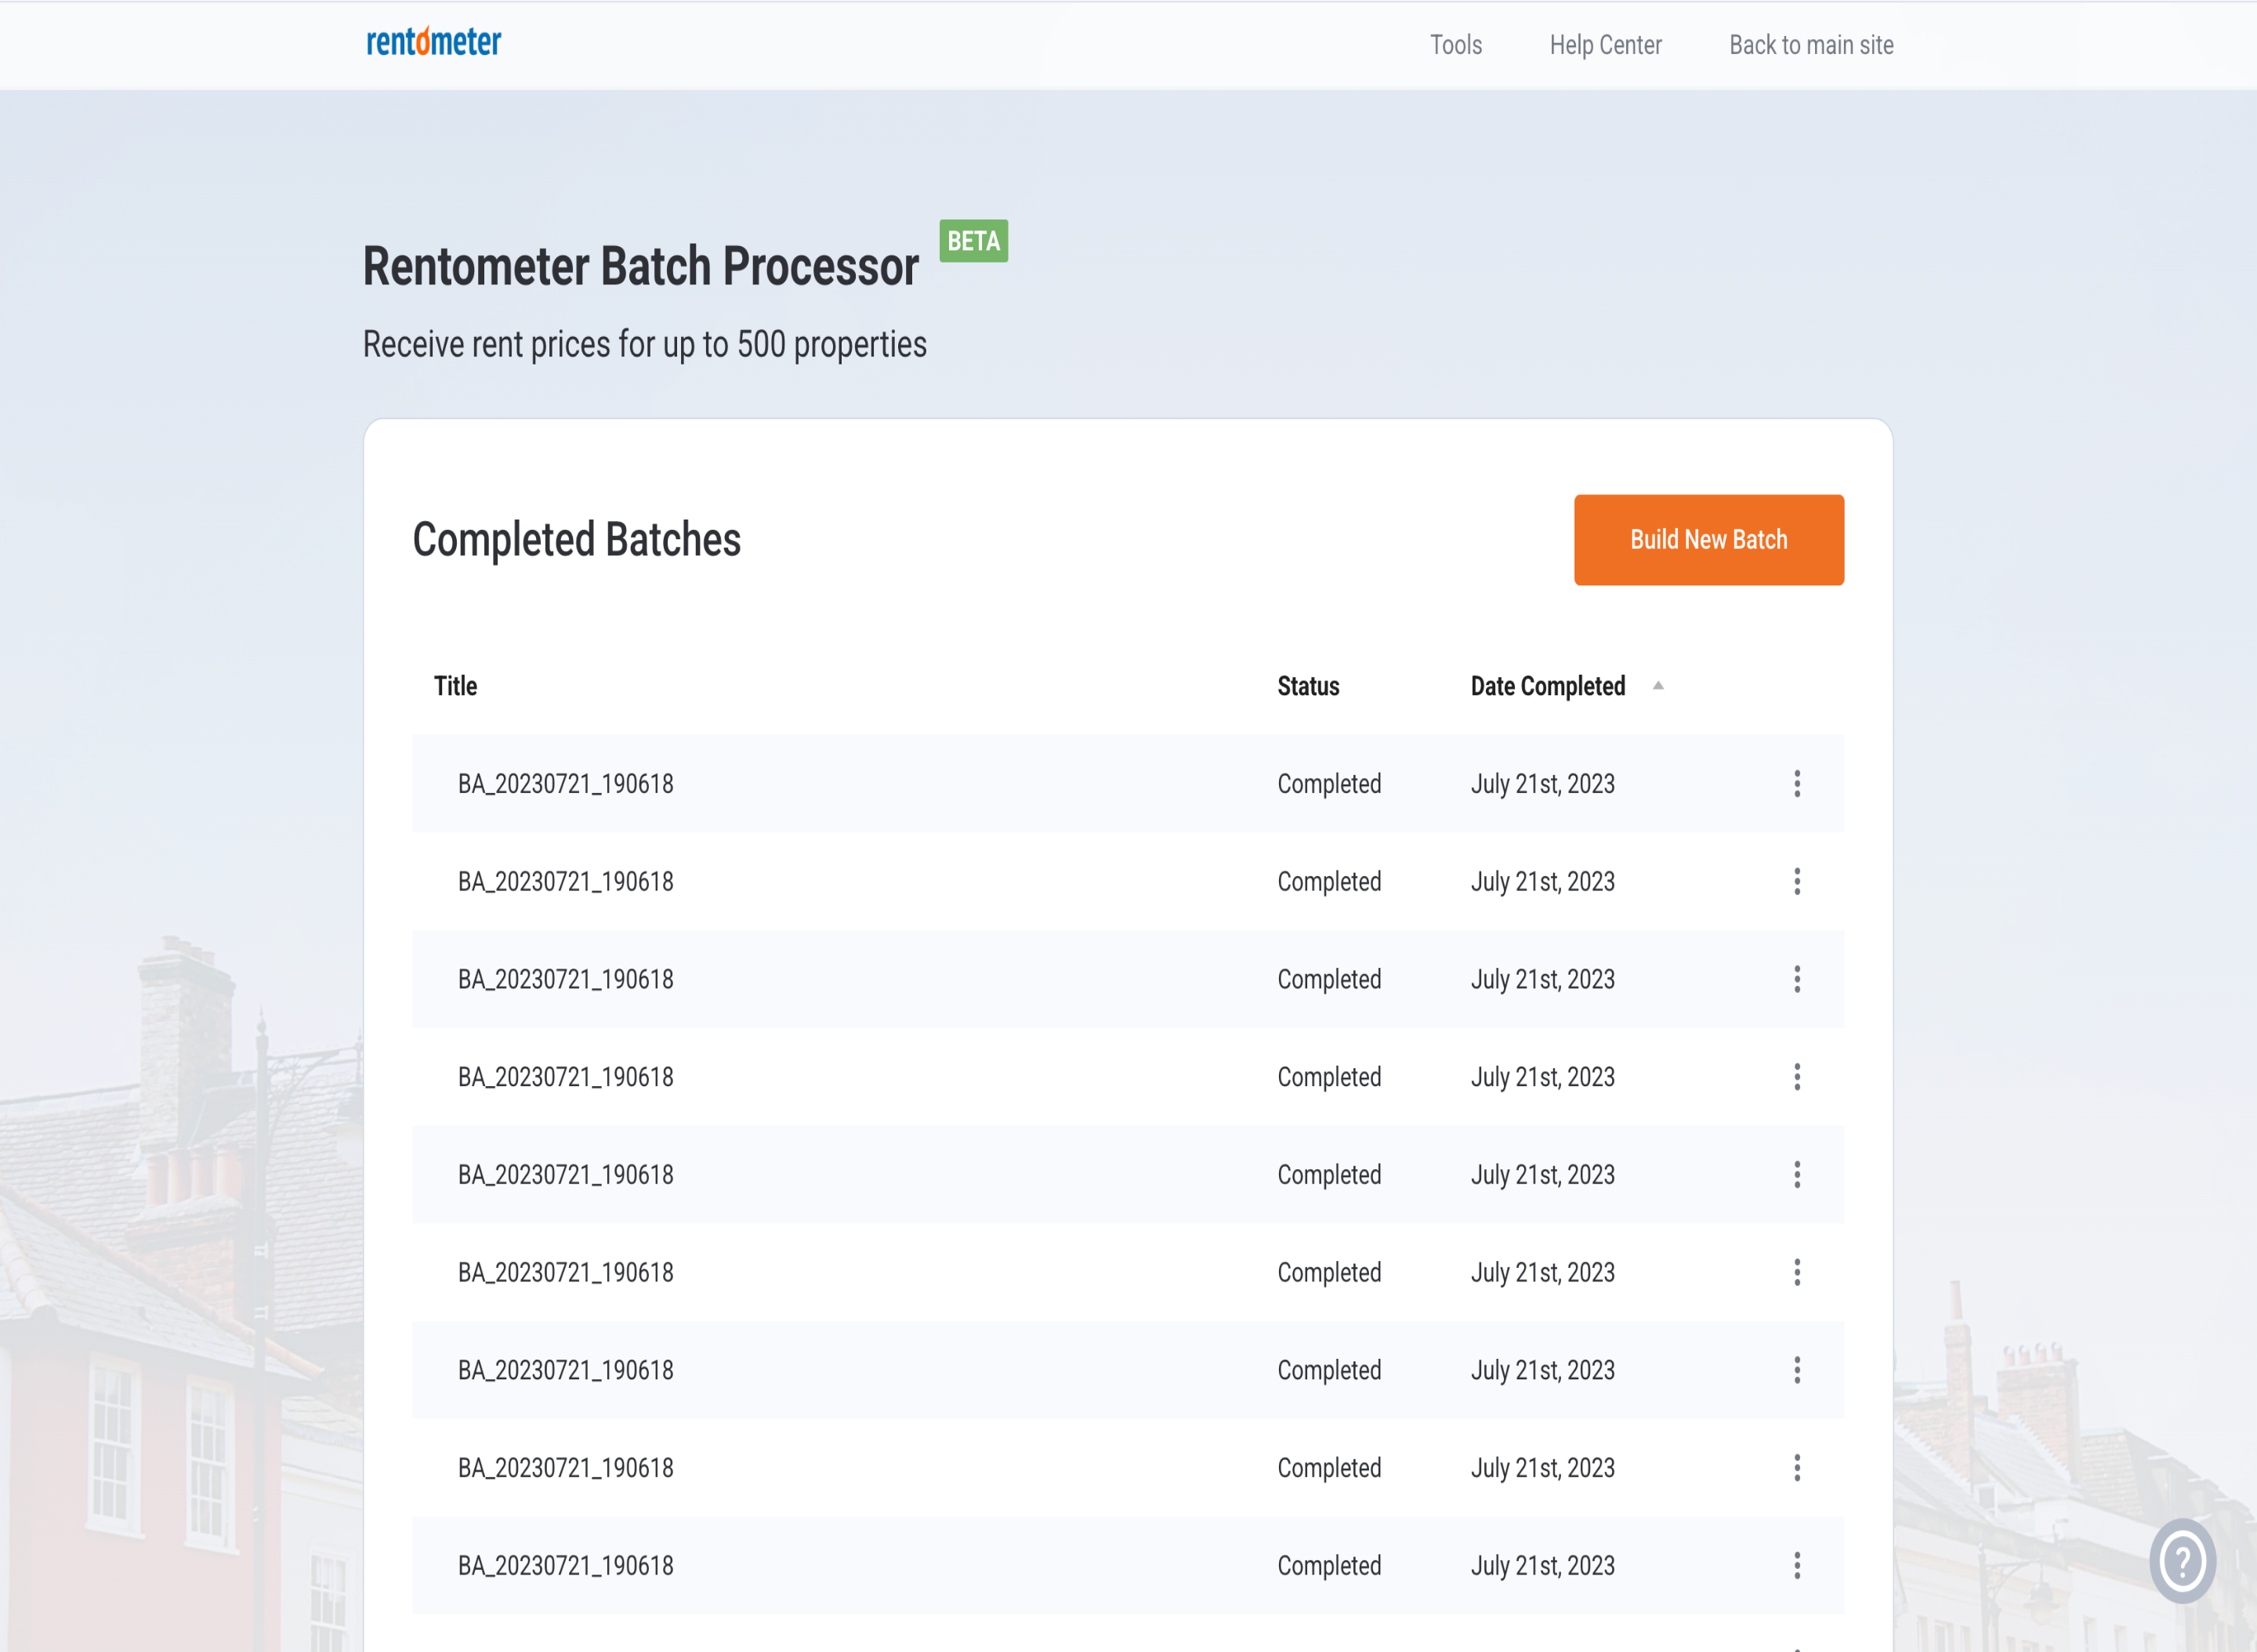Viewport: 2257px width, 1652px height.
Task: Open the three-dot menu on the third batch row
Action: 1797,979
